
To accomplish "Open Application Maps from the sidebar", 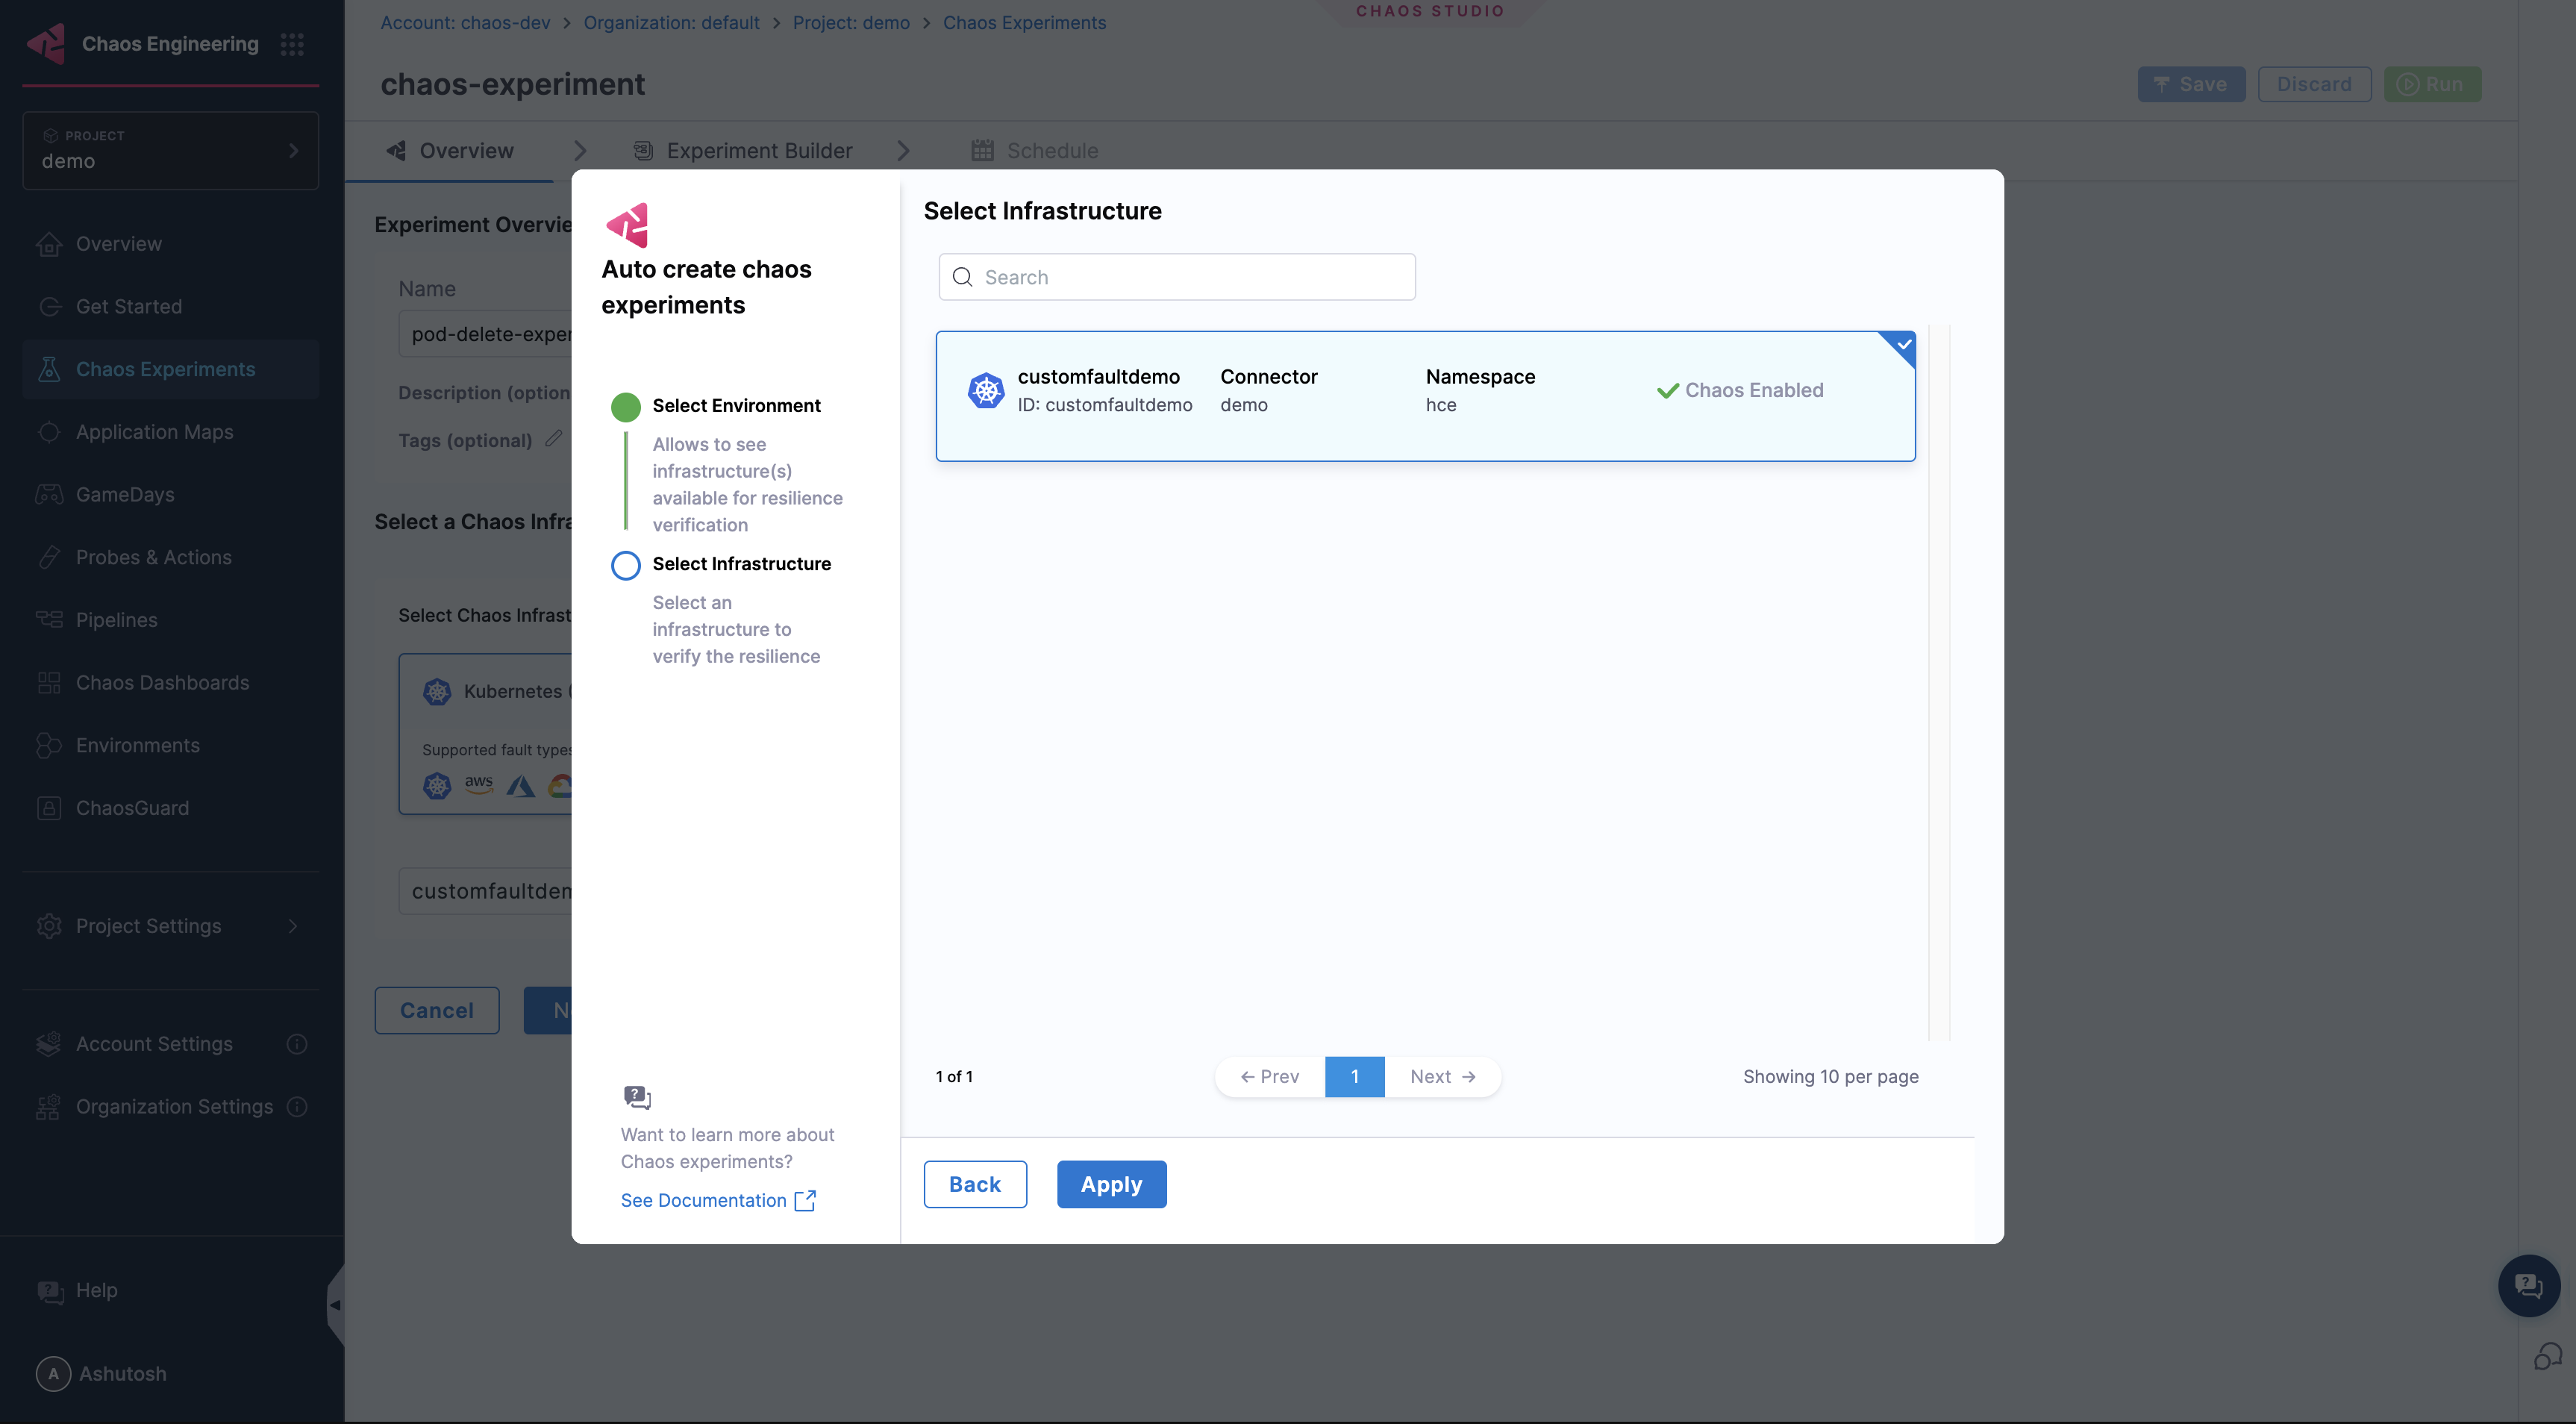I will coord(153,431).
